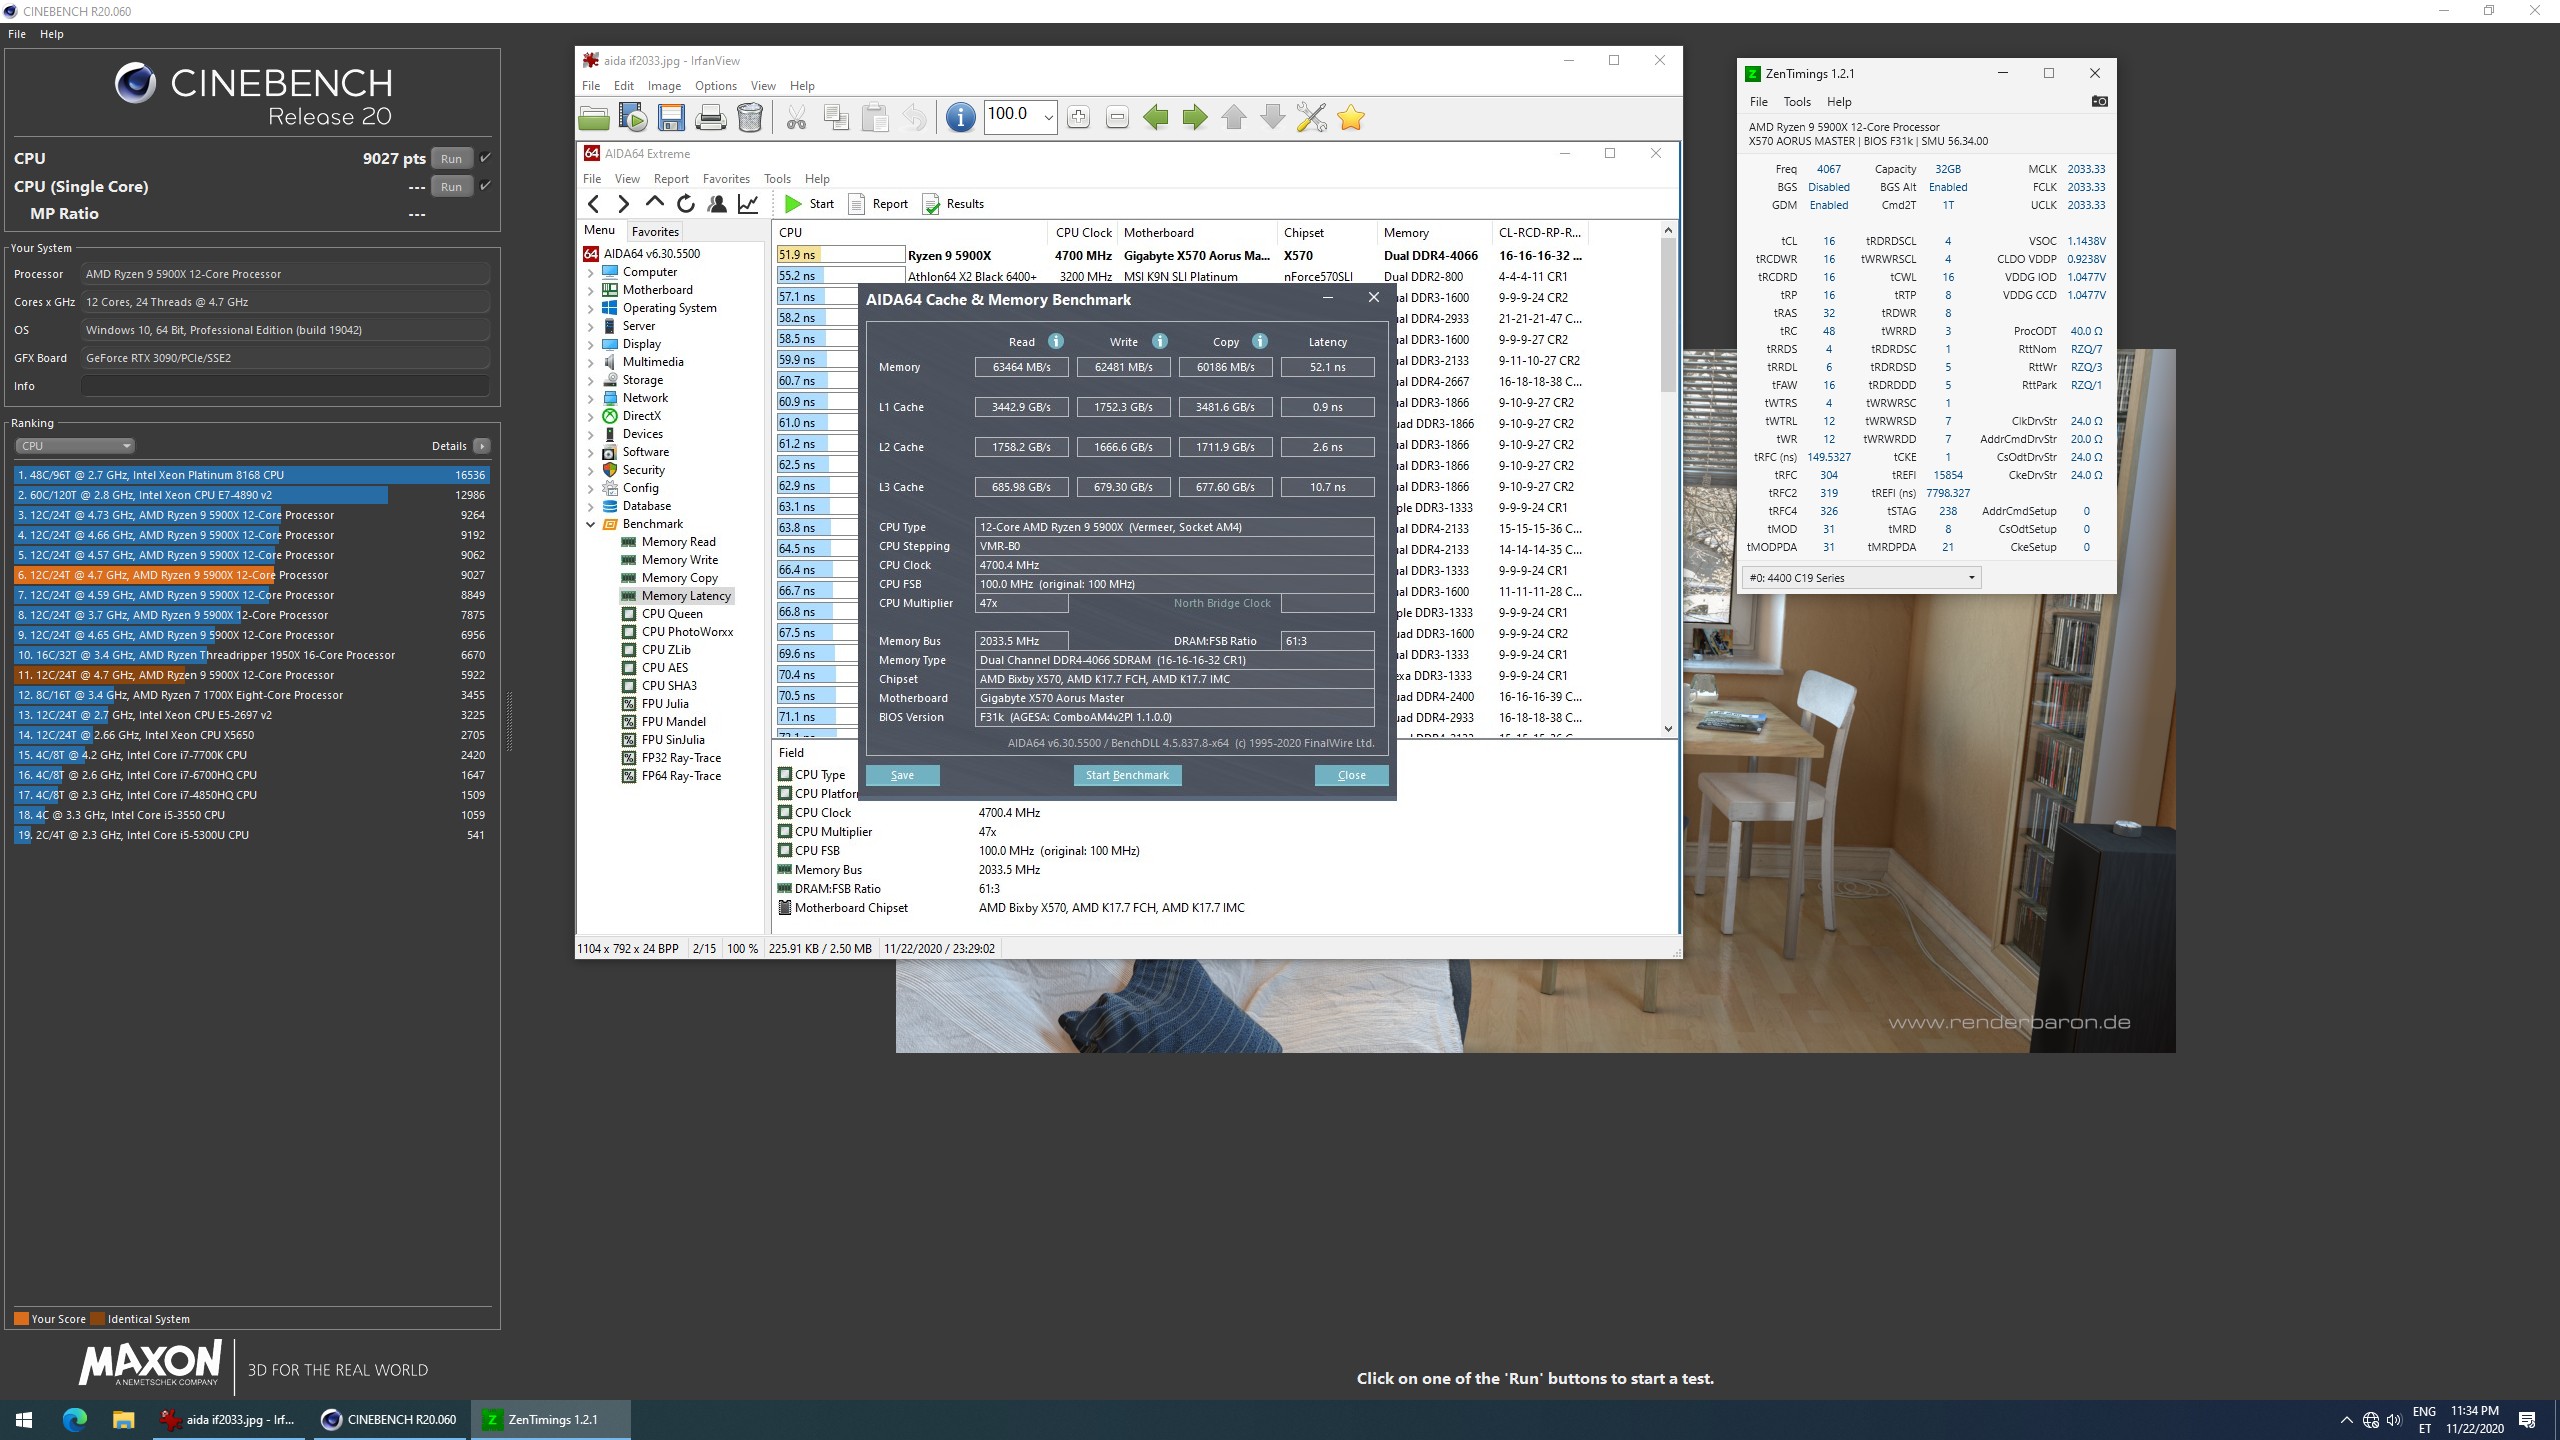Print the image from IrfanView toolbar
2560x1440 pixels.
[x=710, y=118]
